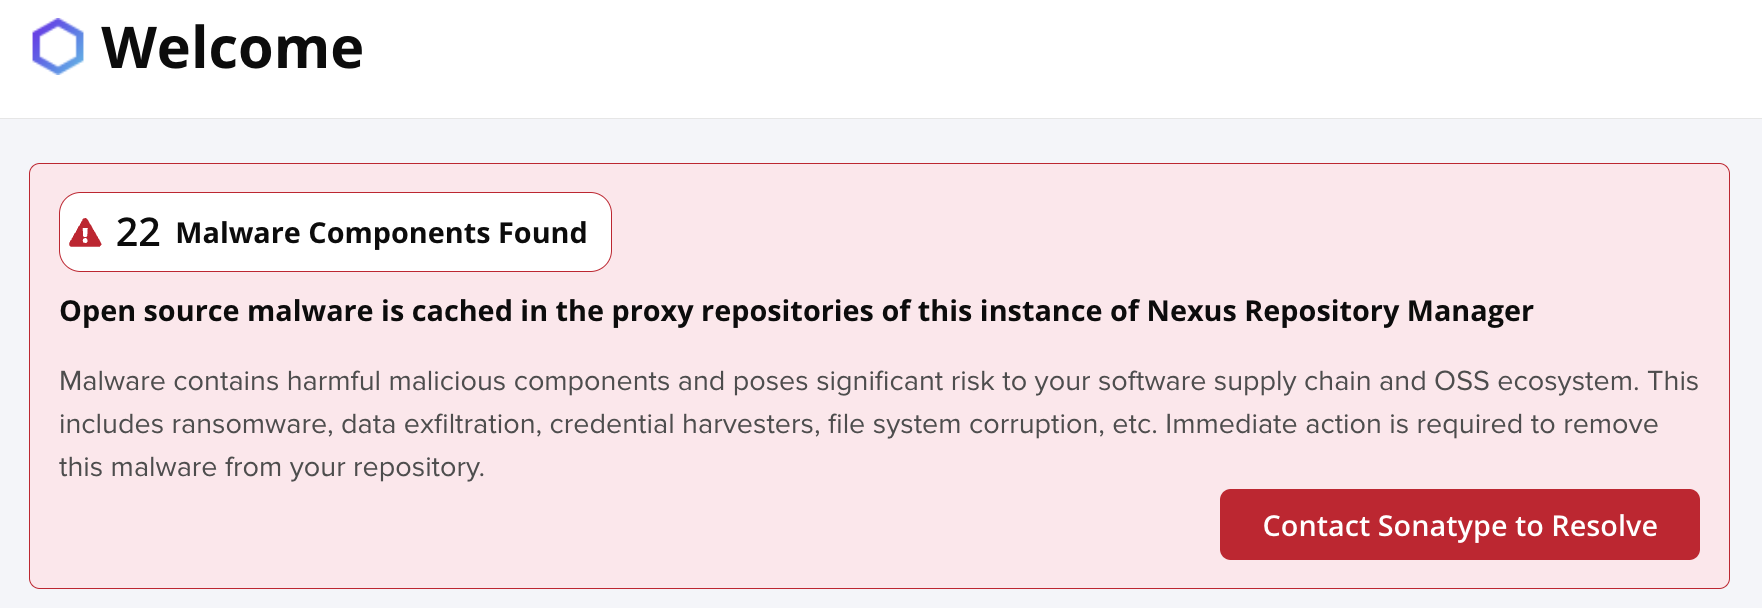This screenshot has height=608, width=1762.
Task: Click the red warning triangle icon
Action: coord(85,233)
